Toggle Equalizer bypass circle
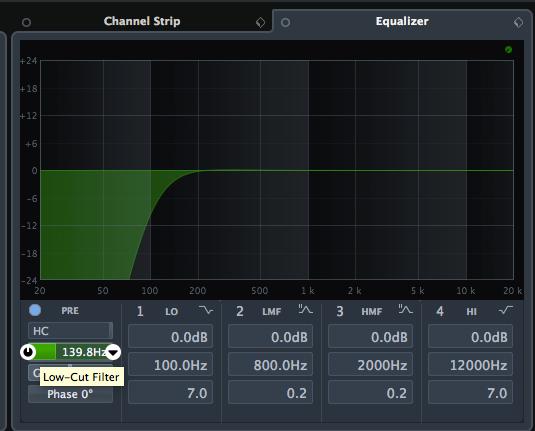Viewport: 535px width, 431px height. coord(286,23)
